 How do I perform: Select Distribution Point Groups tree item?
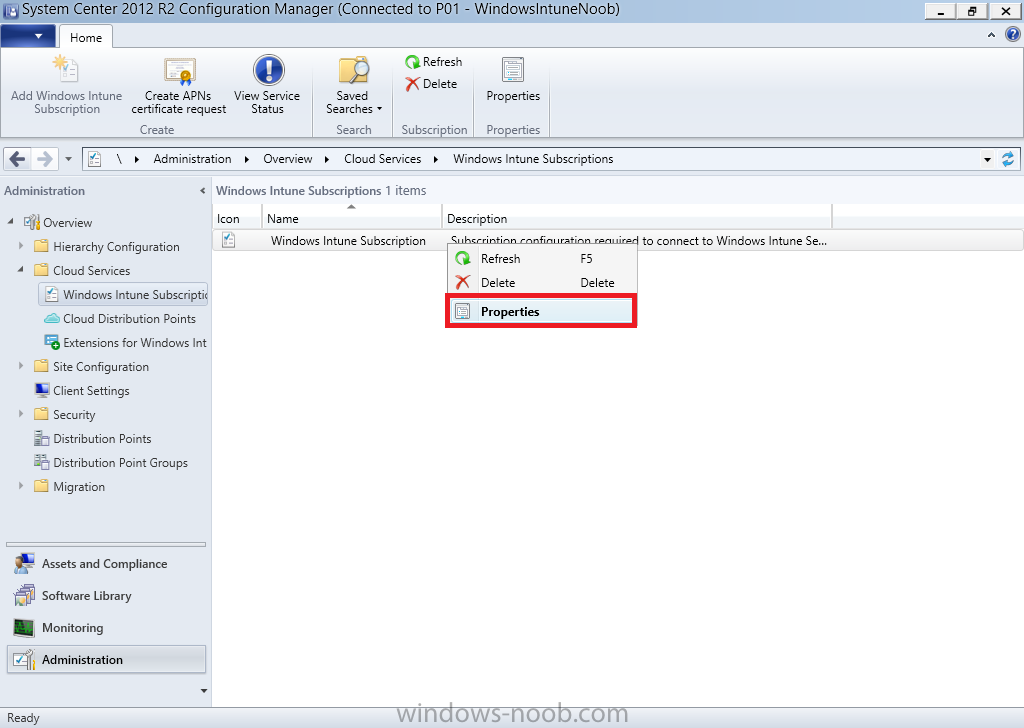(120, 463)
